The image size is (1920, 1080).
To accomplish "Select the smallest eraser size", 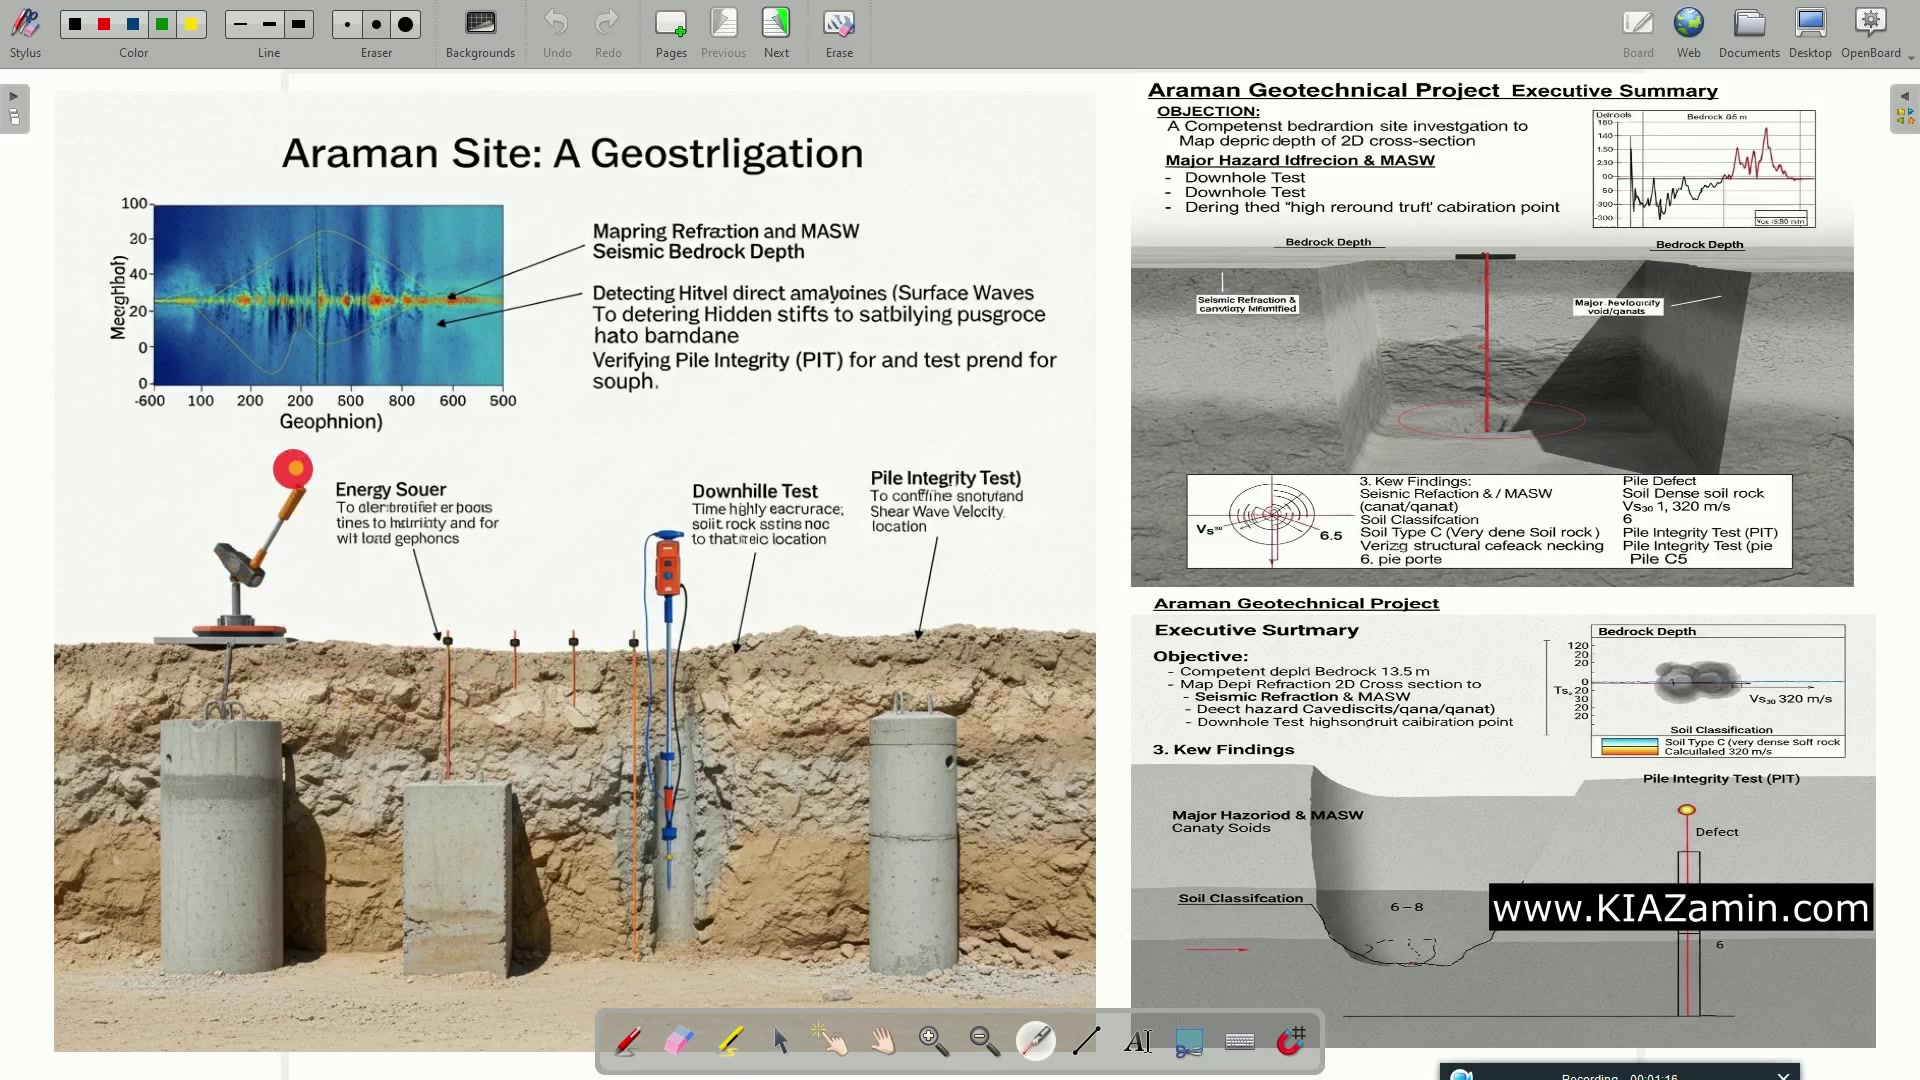I will click(347, 24).
